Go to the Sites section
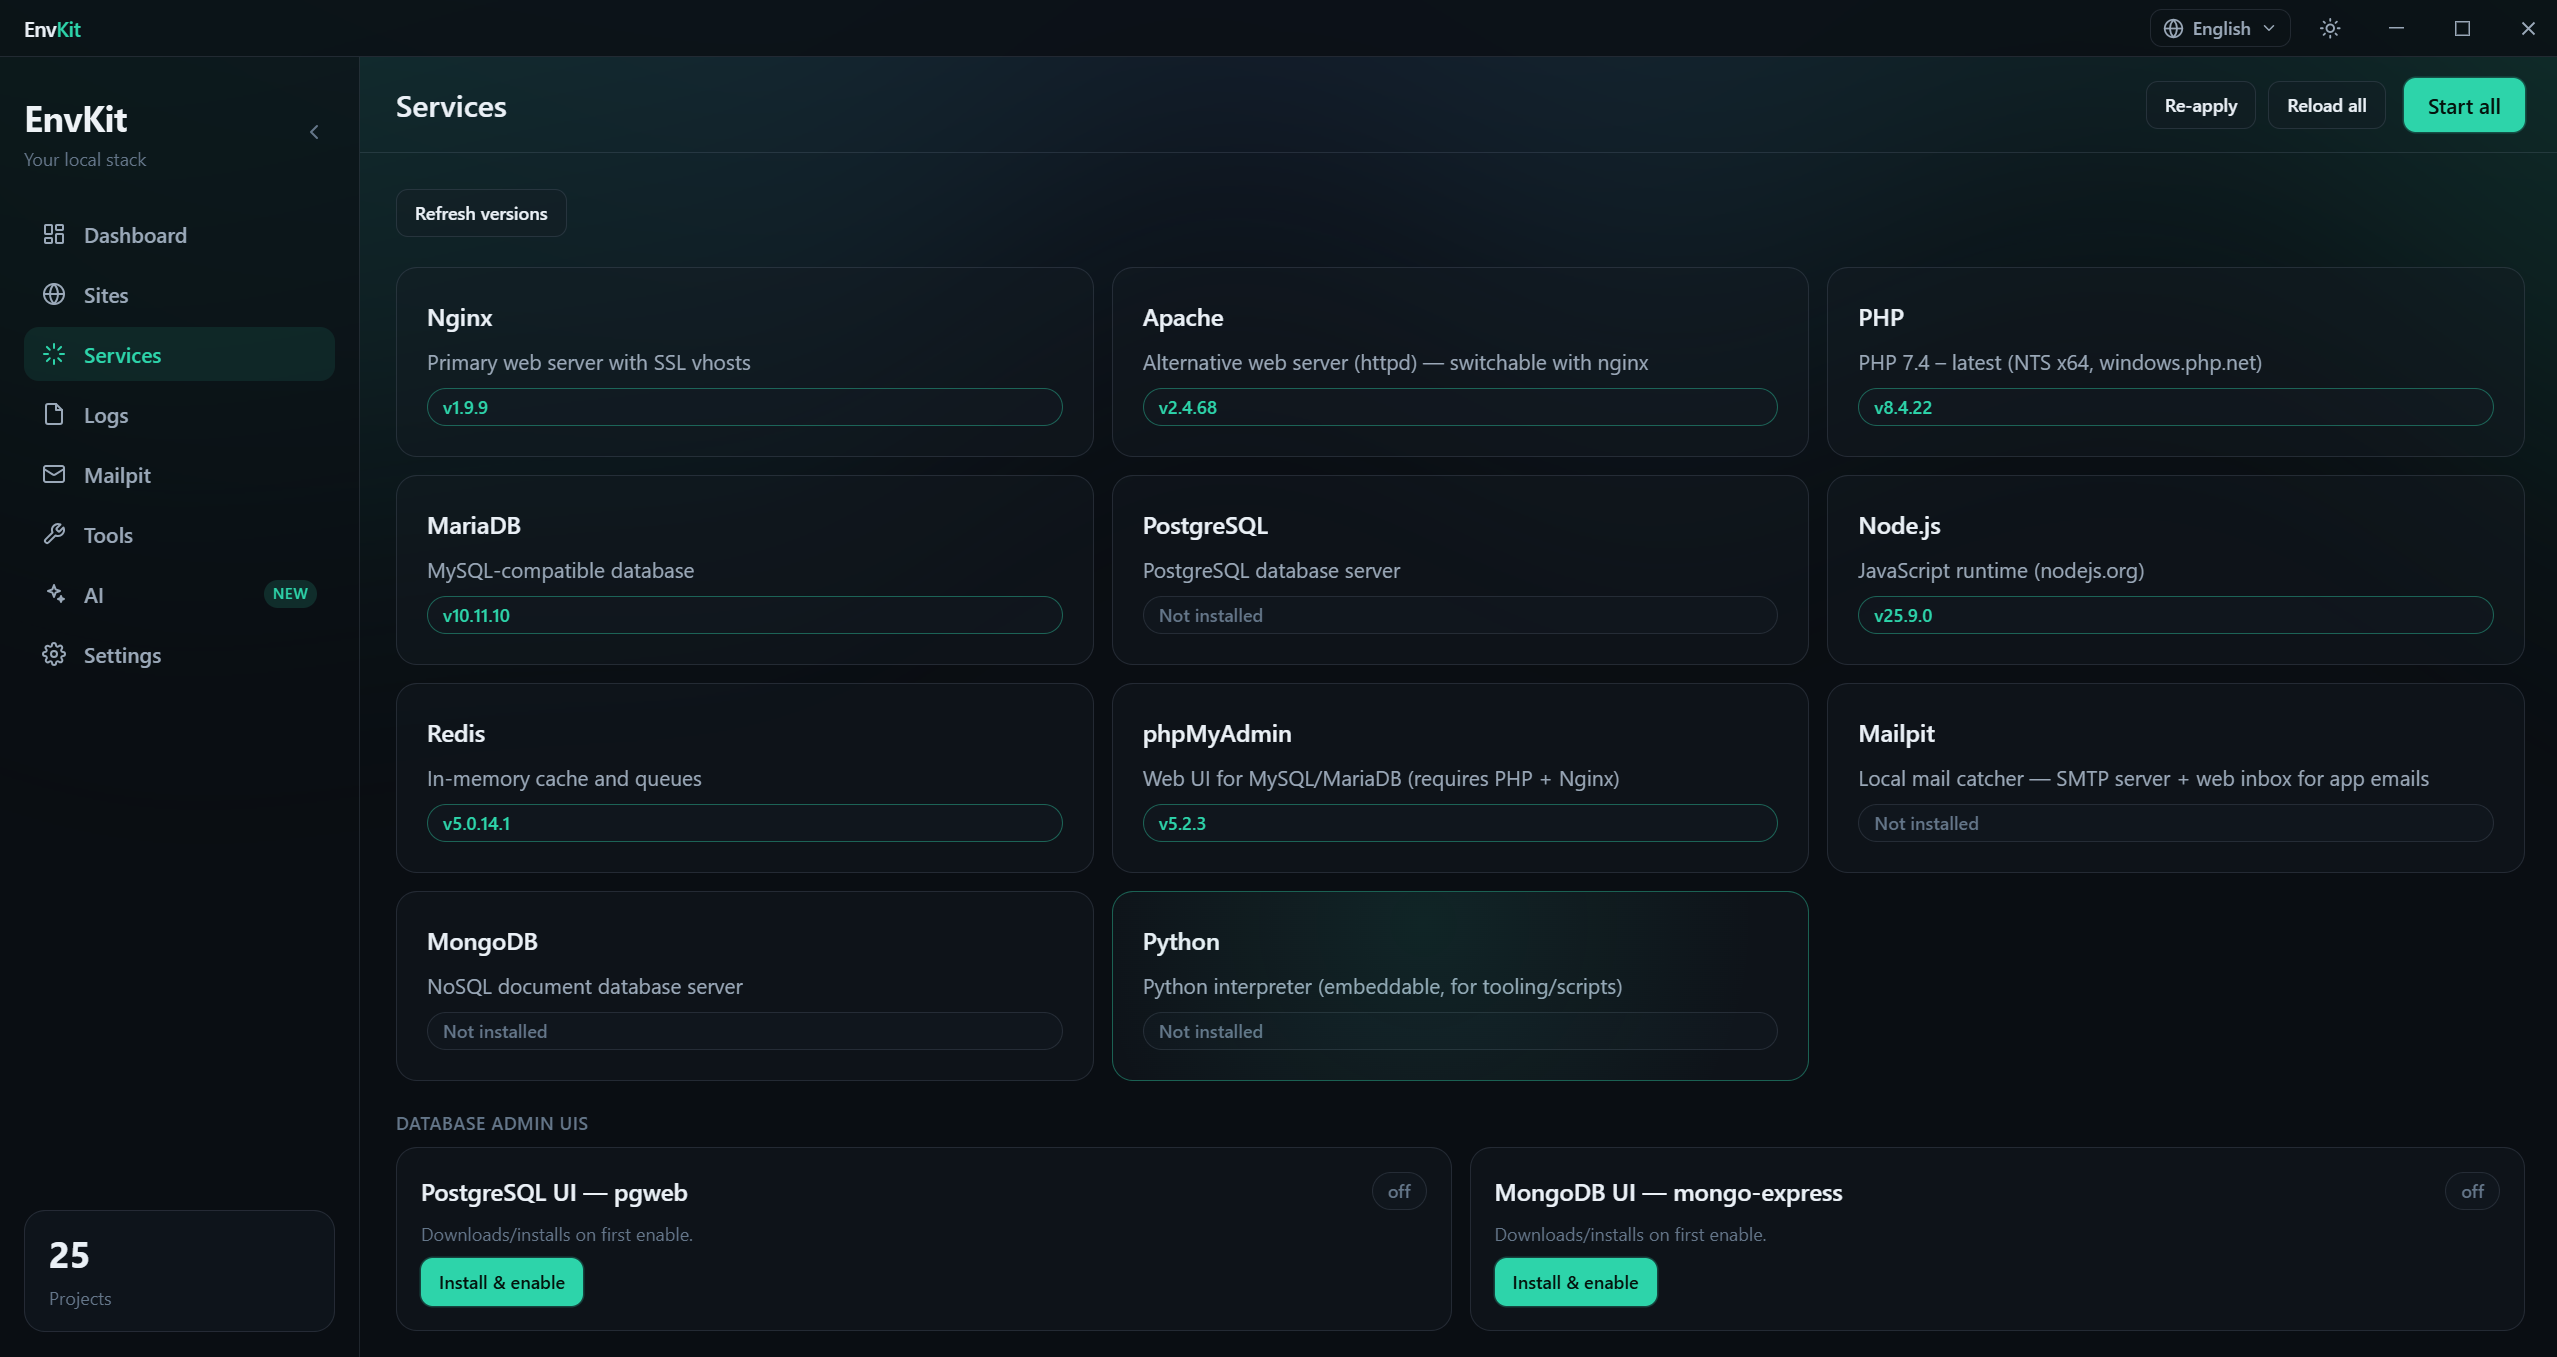The width and height of the screenshot is (2557, 1357). point(179,294)
